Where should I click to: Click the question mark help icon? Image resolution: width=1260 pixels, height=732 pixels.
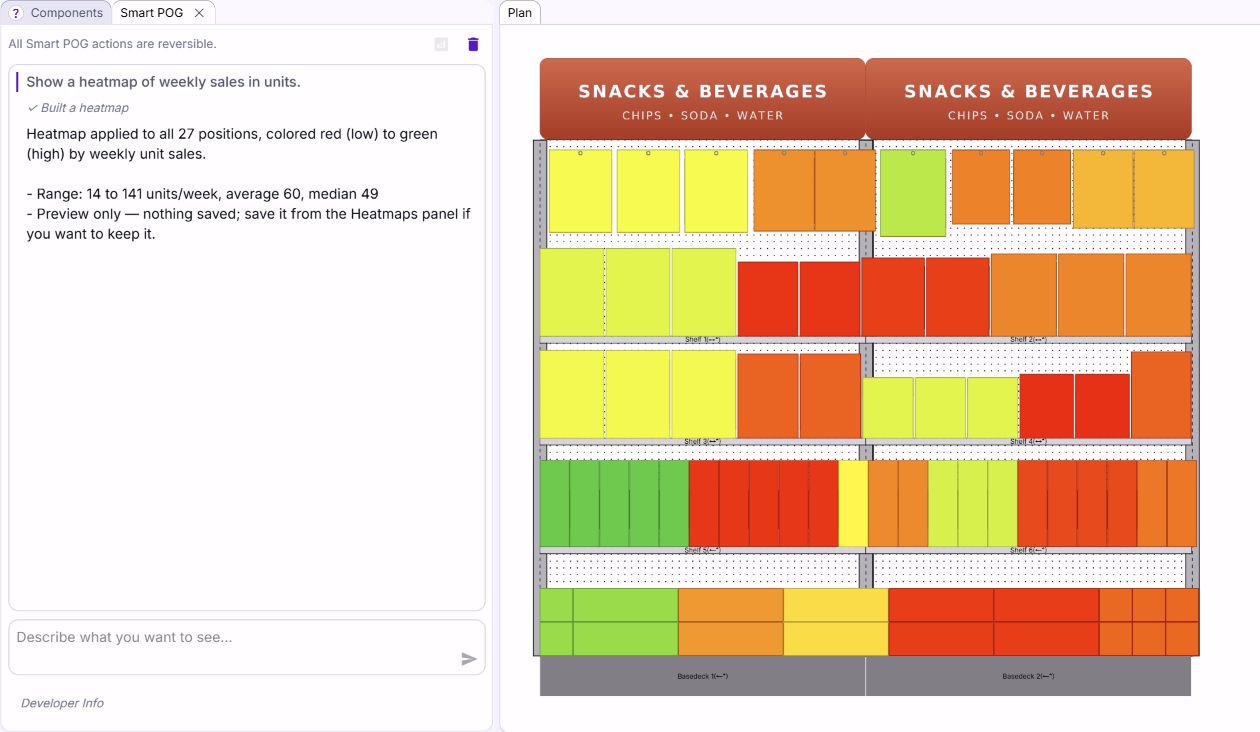coord(16,13)
